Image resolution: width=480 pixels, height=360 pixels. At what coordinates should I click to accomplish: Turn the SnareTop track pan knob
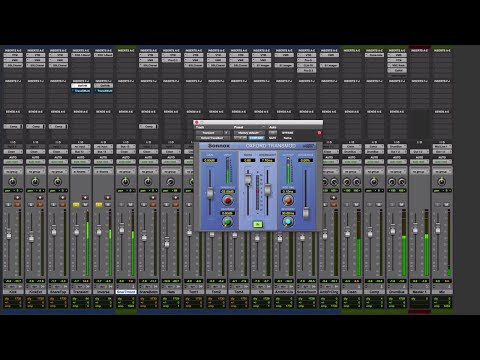(x=58, y=182)
